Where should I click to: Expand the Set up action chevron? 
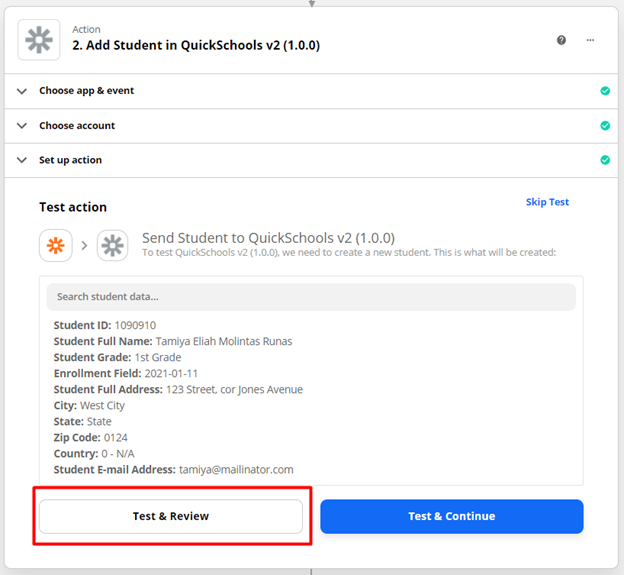(x=22, y=160)
